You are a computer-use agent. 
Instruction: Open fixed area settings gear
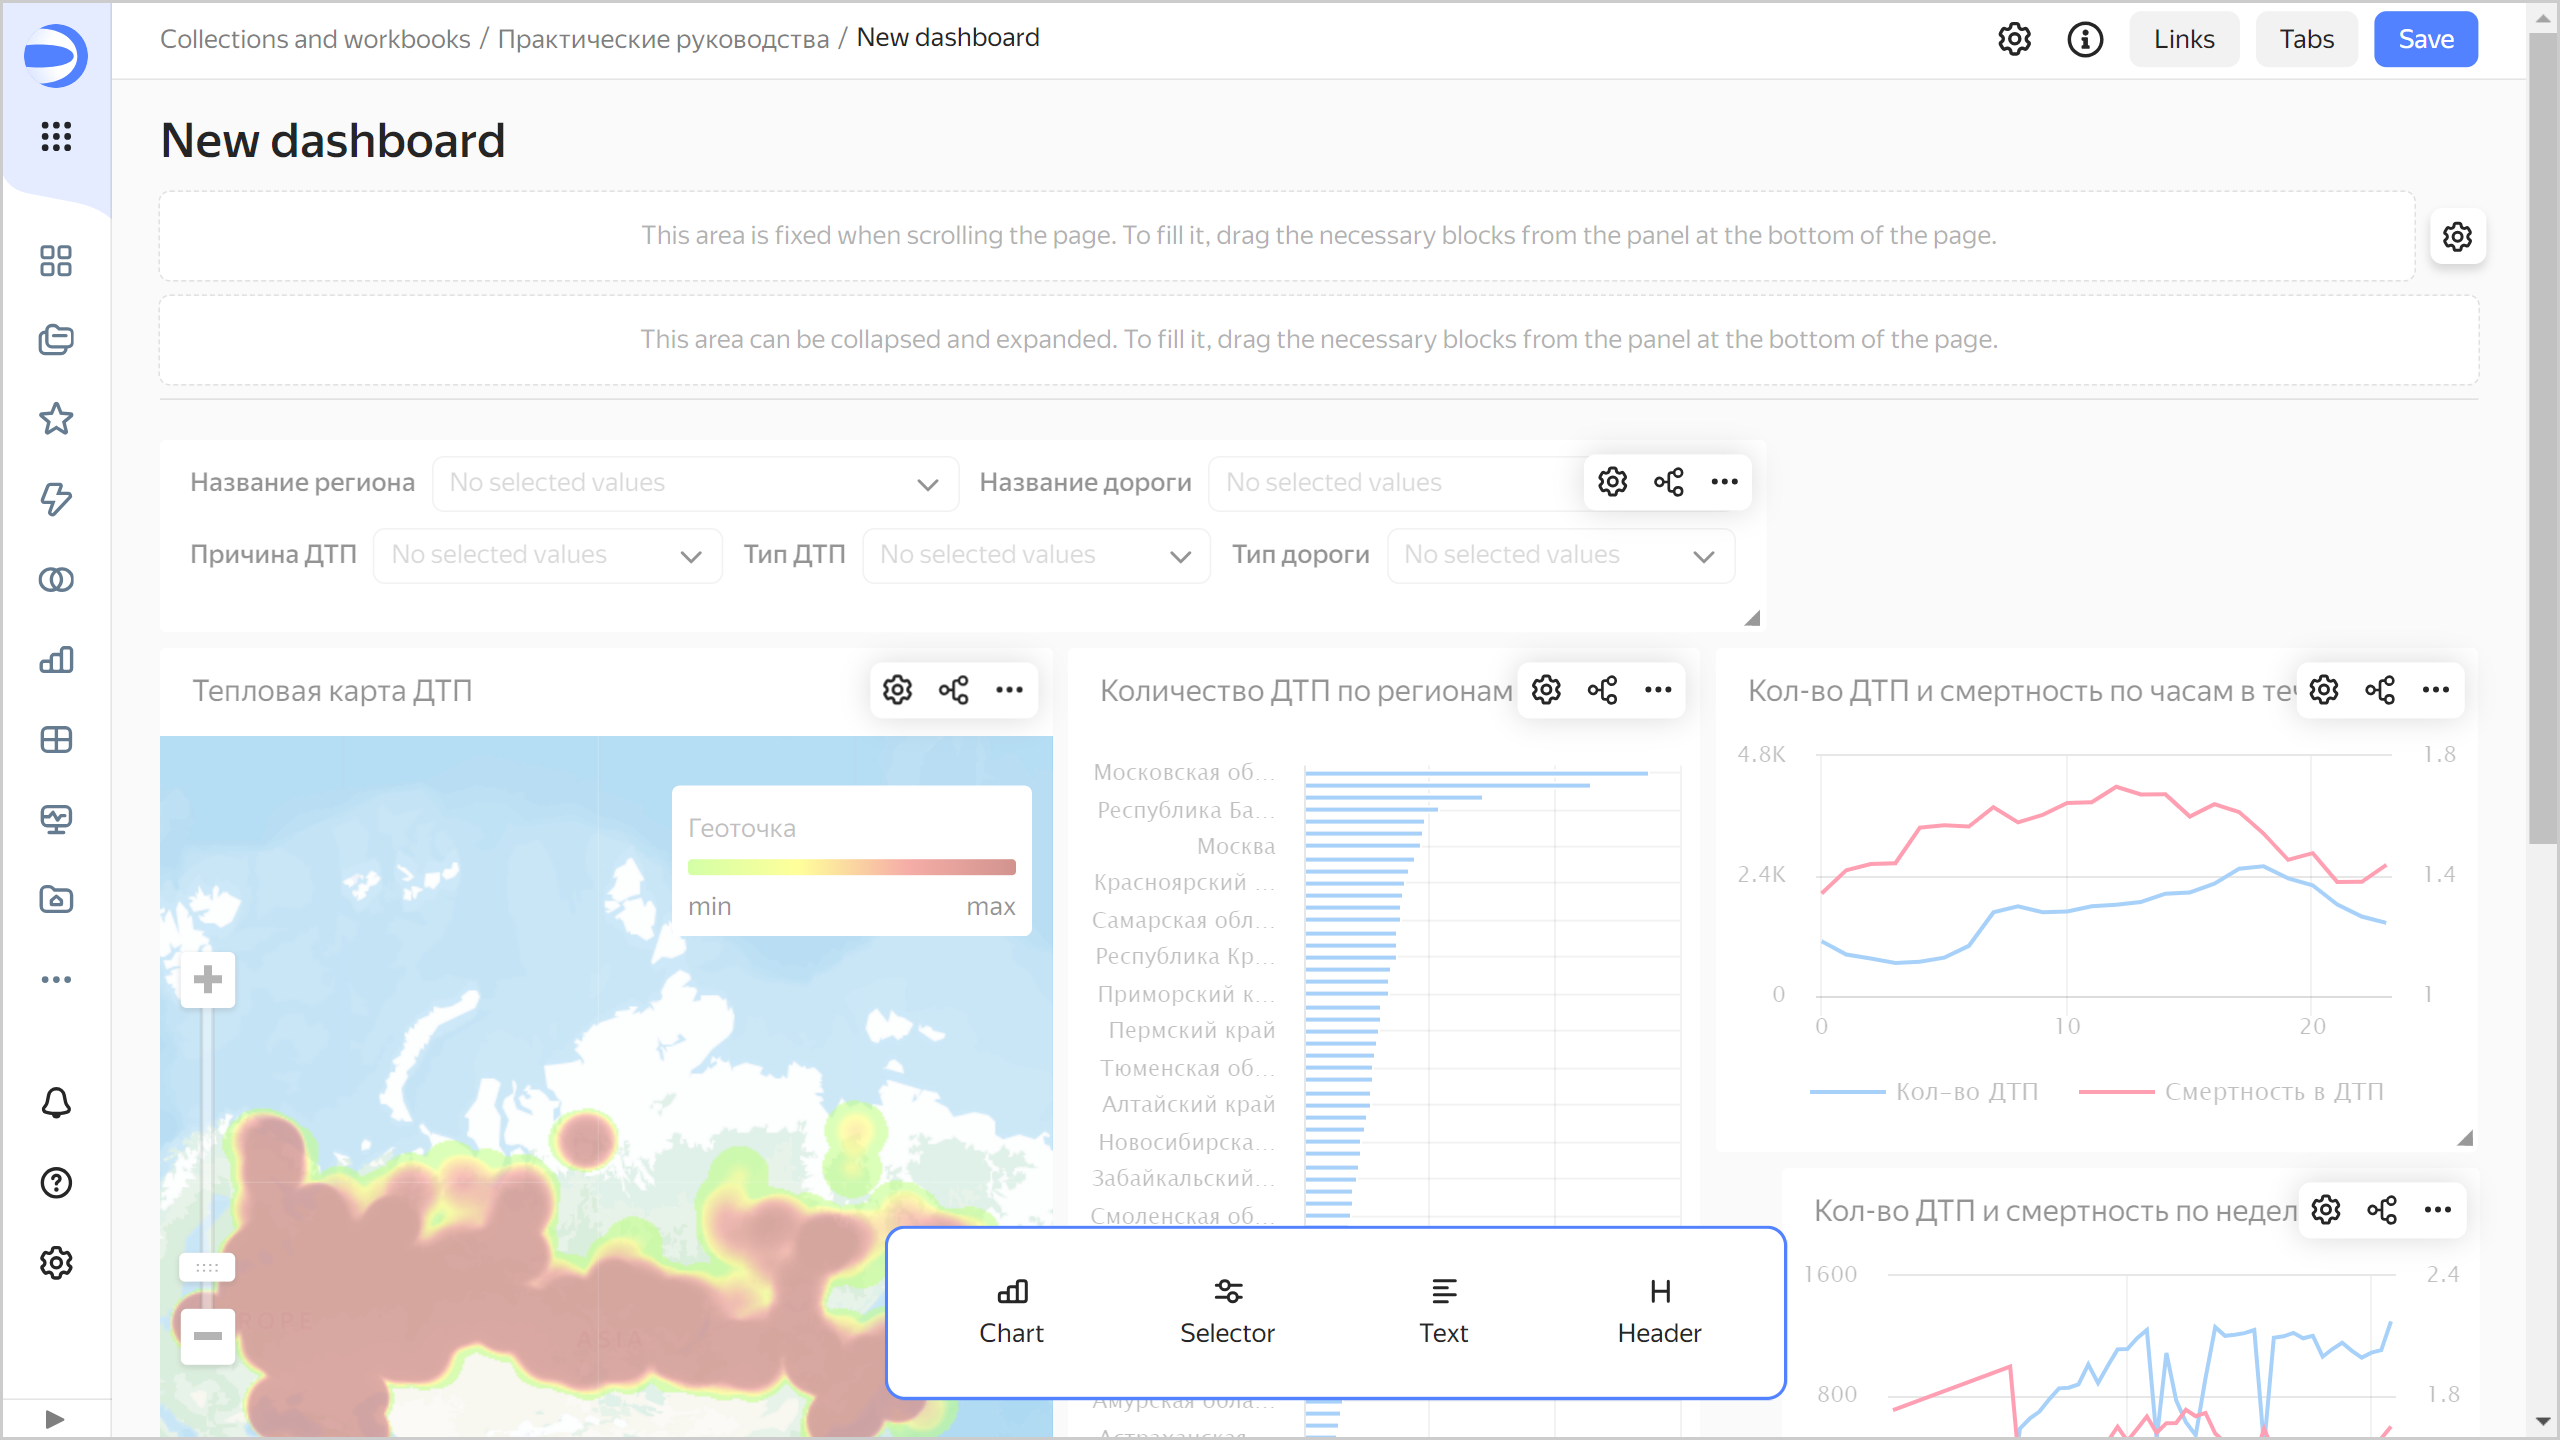coord(2457,237)
